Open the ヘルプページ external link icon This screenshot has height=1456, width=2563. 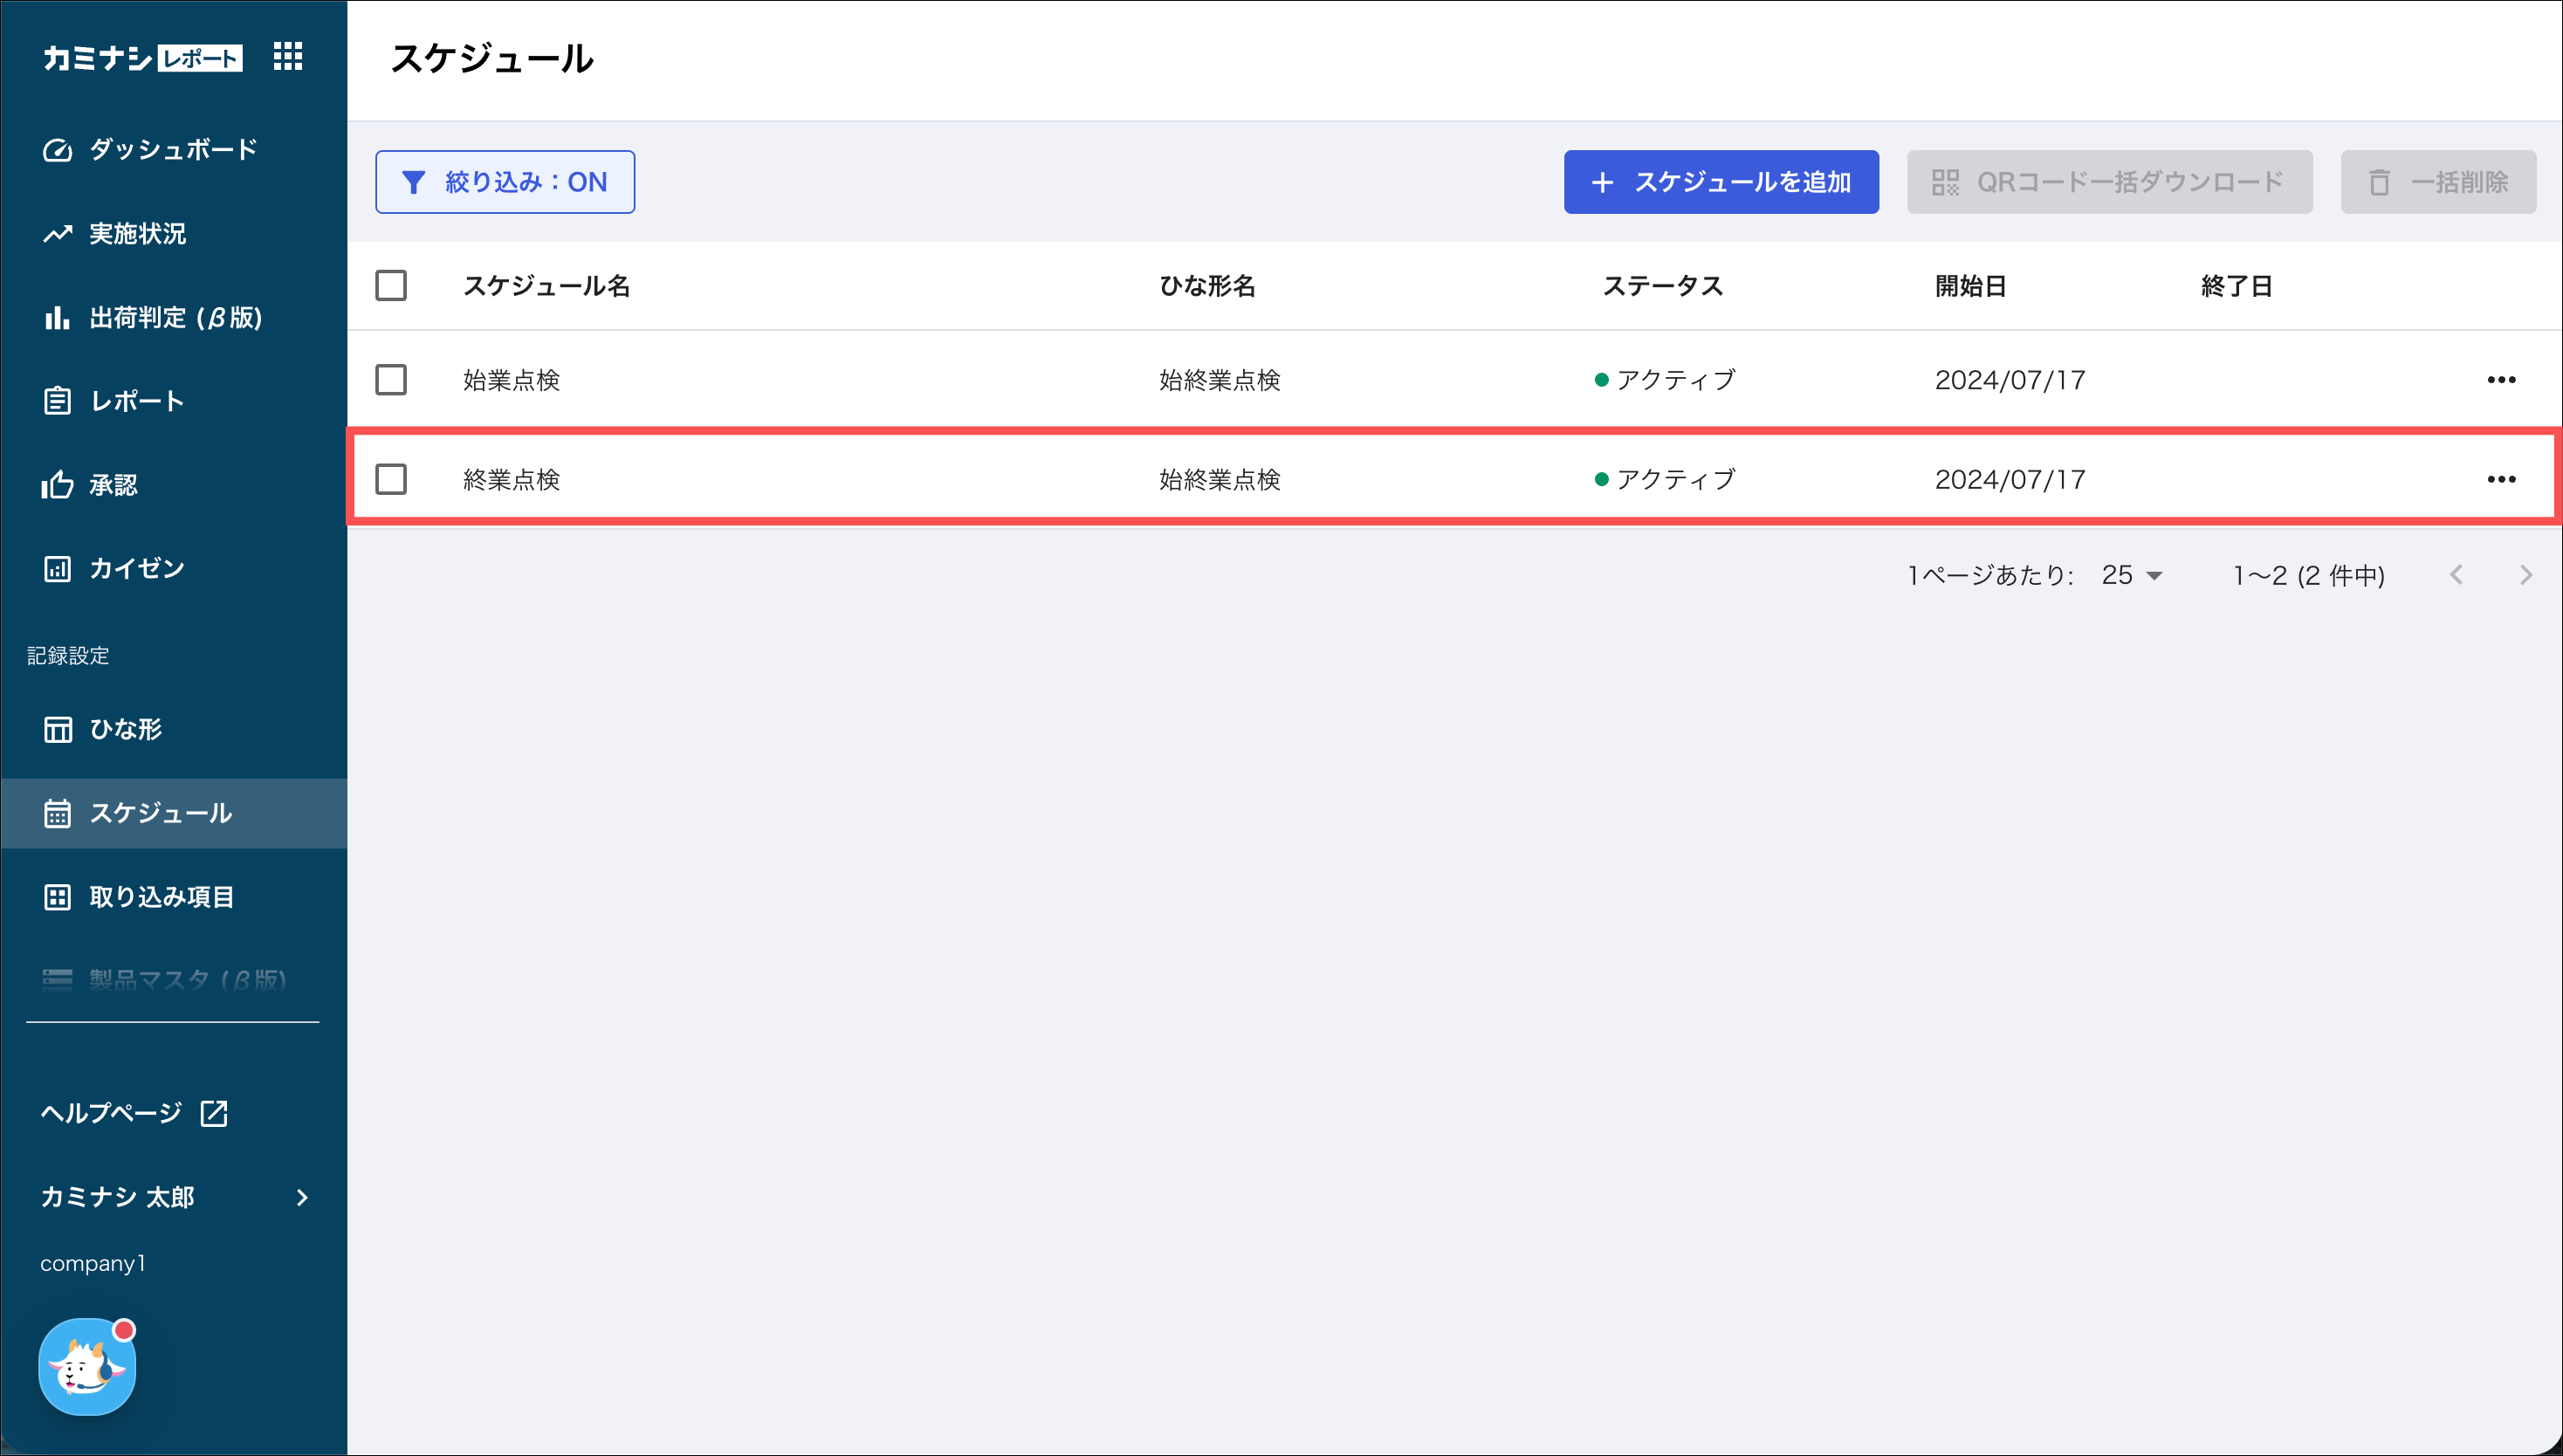pos(214,1113)
